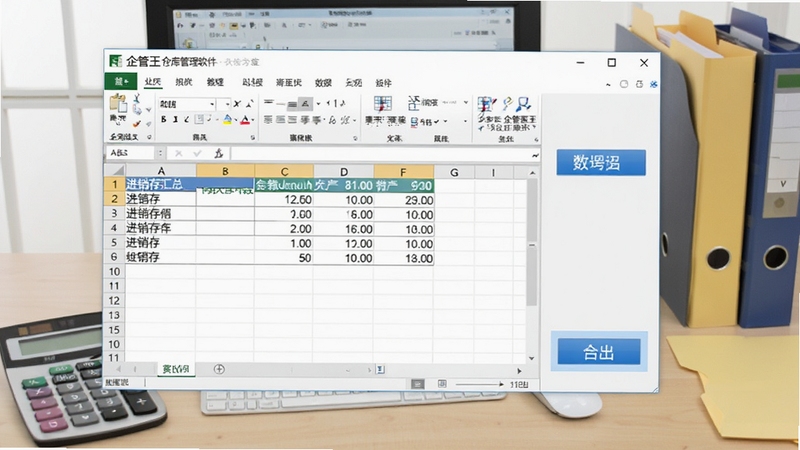Select the underlined active ribbon tab
The image size is (800, 450).
coord(153,82)
